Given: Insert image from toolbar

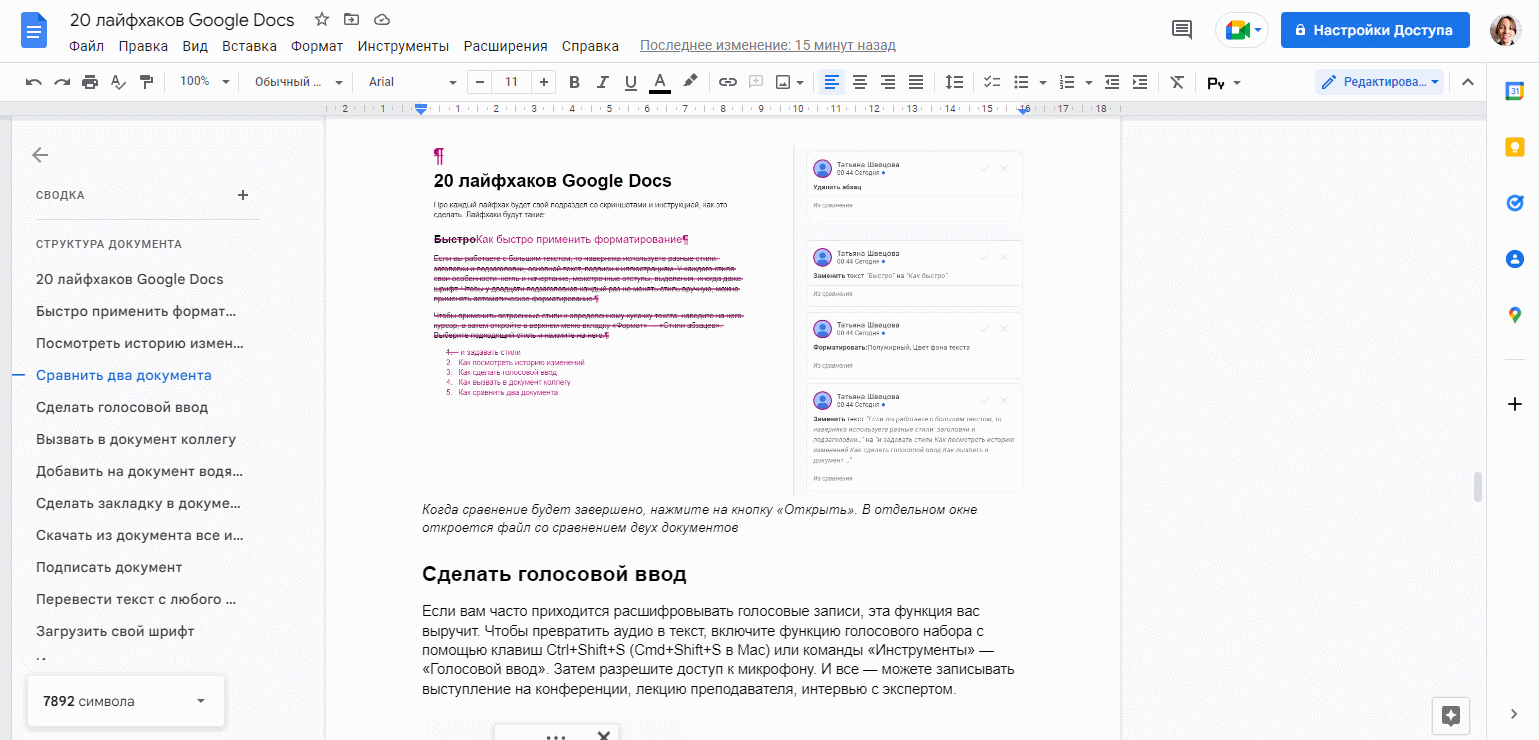Looking at the screenshot, I should pyautogui.click(x=783, y=82).
